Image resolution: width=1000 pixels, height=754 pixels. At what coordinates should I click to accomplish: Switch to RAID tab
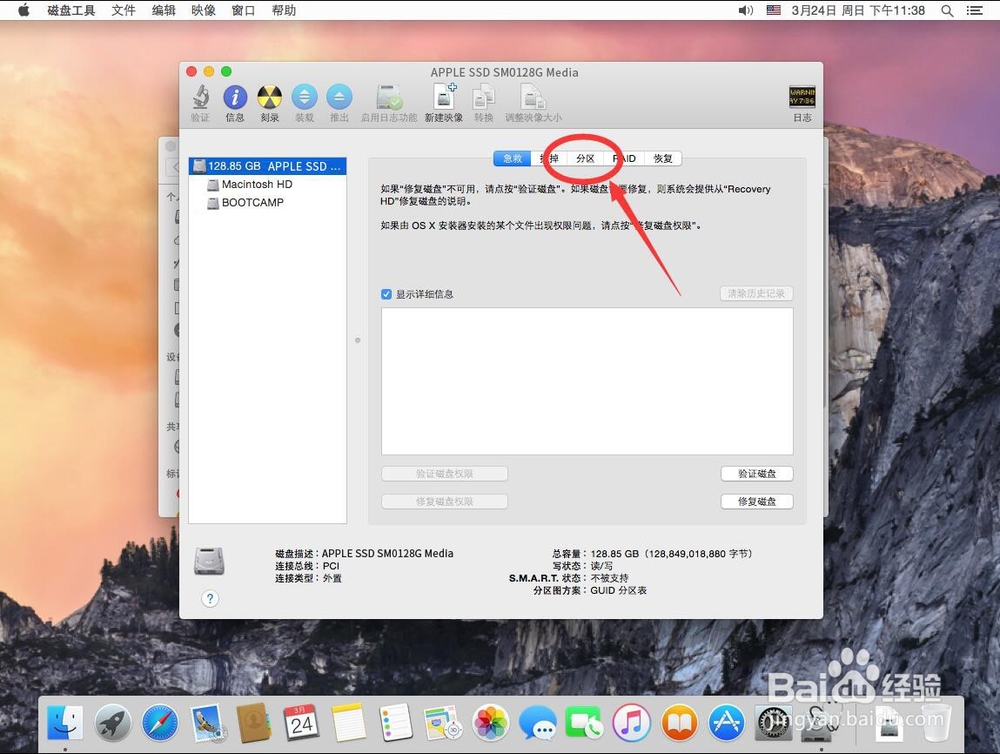624,158
